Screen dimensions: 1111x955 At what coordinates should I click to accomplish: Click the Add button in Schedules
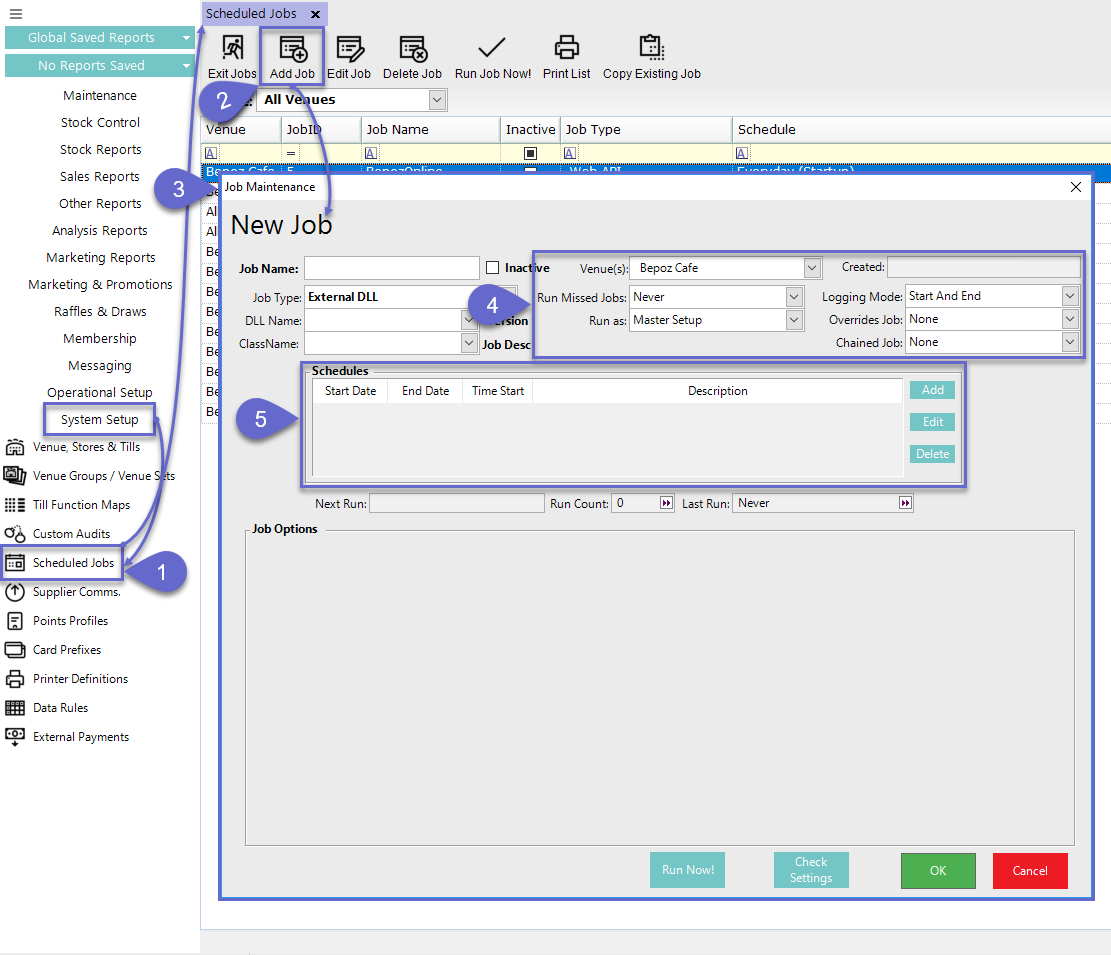click(932, 390)
